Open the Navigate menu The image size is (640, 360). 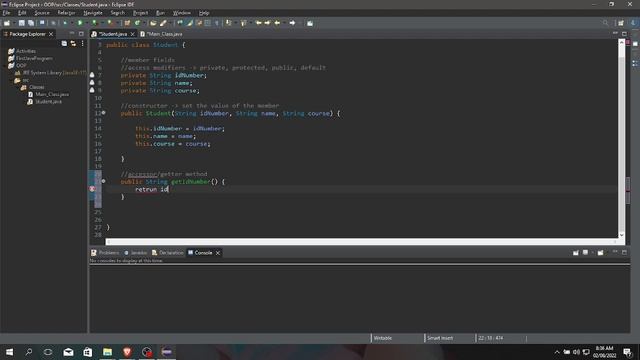click(x=93, y=13)
